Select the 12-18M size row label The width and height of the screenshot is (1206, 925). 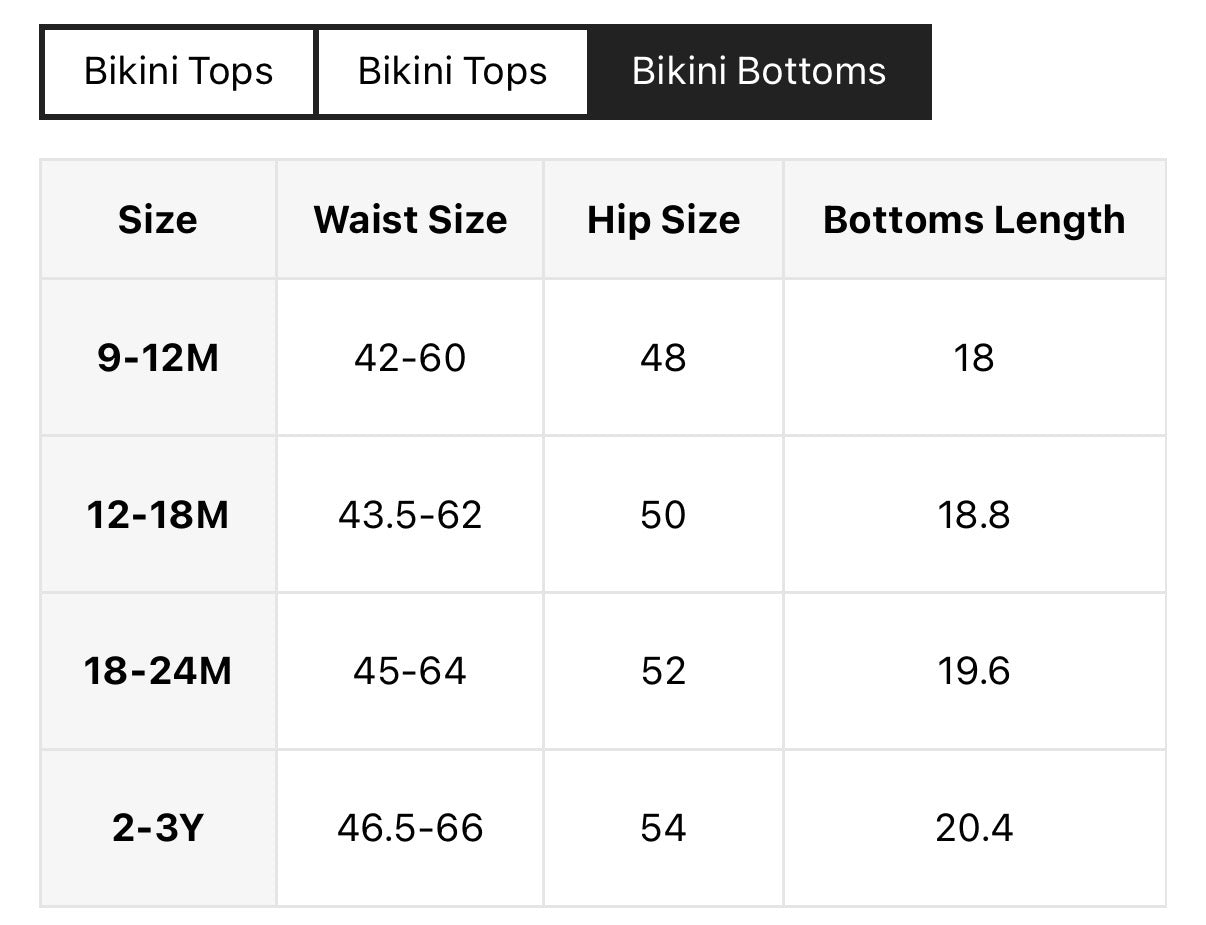158,515
